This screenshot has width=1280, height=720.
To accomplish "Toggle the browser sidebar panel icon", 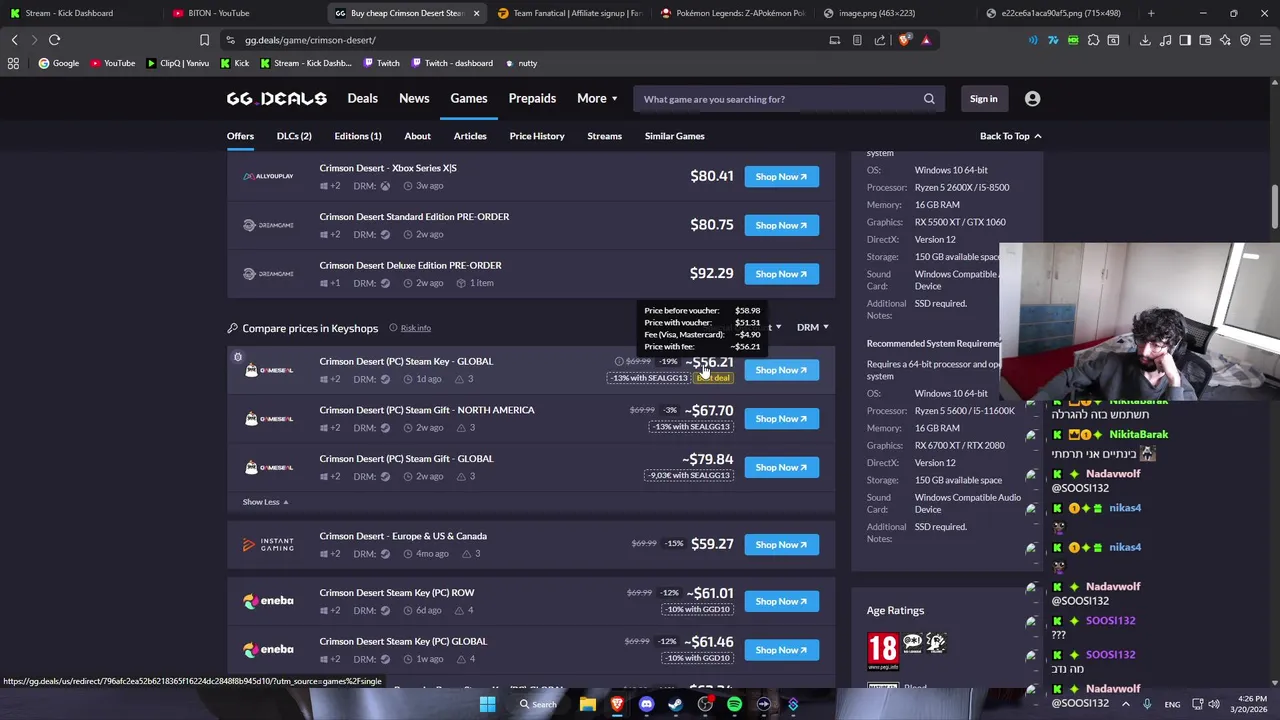I will point(1185,40).
